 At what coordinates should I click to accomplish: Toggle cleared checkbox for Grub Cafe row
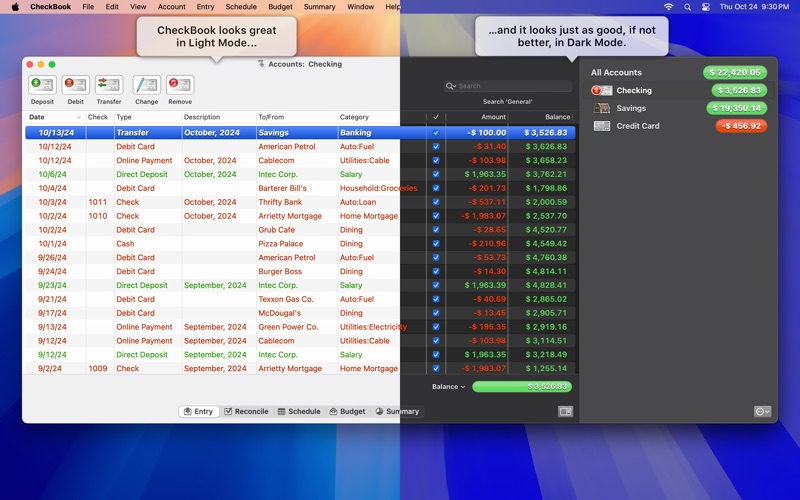click(436, 230)
